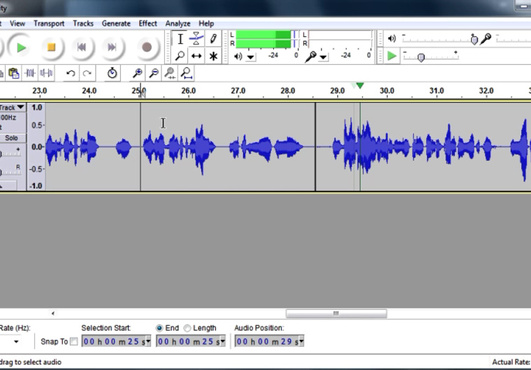Screen dimensions: 531x370
Task: Undo the last action
Action: 71,73
